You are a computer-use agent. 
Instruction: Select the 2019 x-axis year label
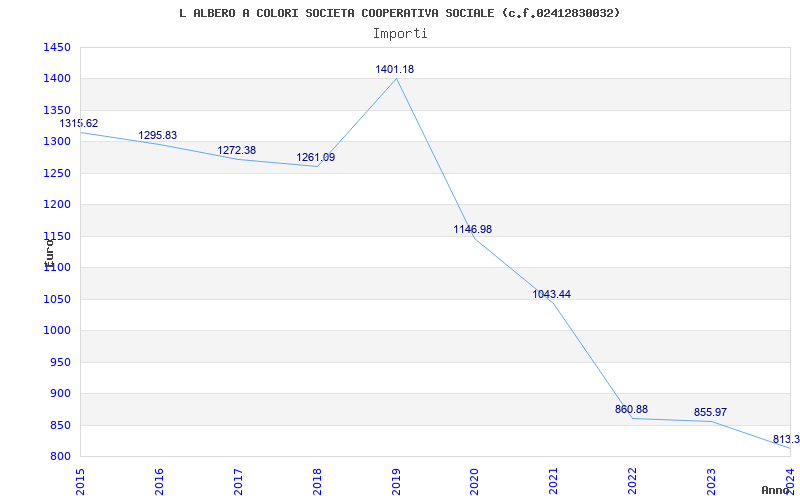pyautogui.click(x=396, y=481)
